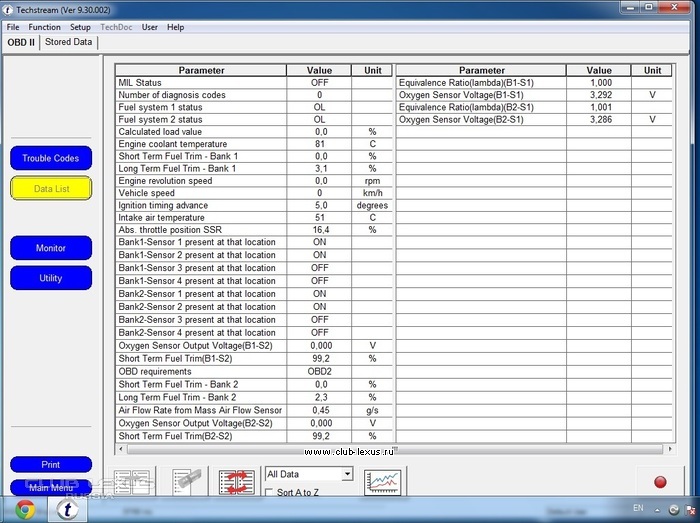Select the OBD II tab
Image resolution: width=700 pixels, height=523 pixels.
[21, 42]
